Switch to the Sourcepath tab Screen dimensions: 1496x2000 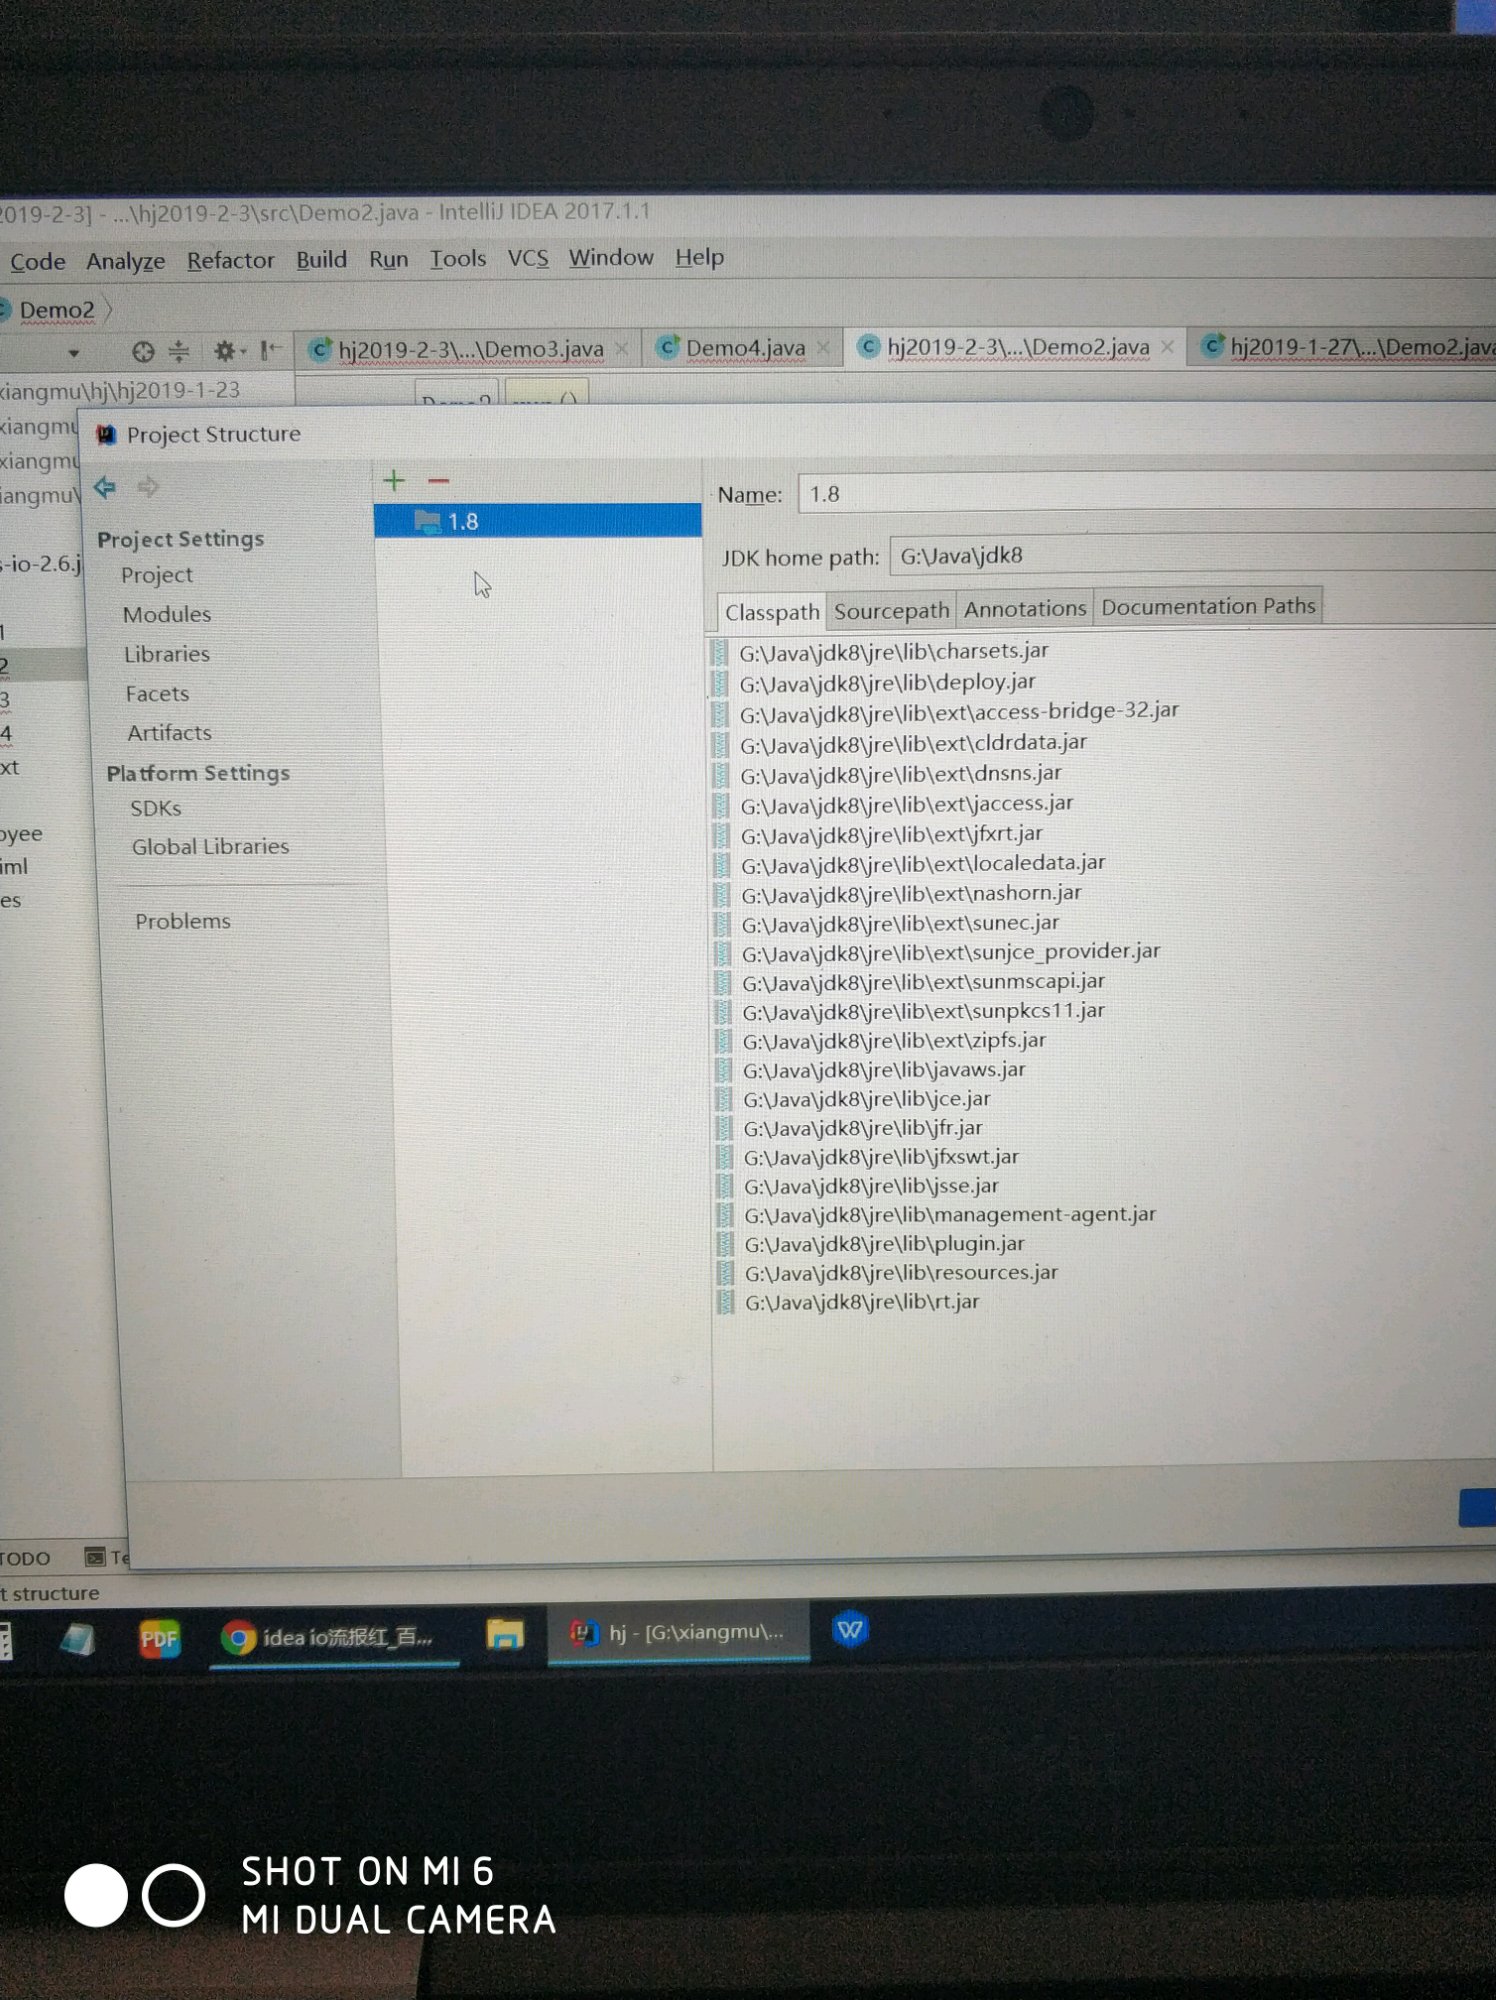[891, 610]
